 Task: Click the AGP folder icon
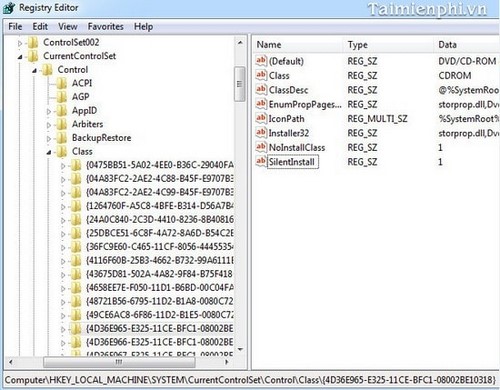(61, 97)
